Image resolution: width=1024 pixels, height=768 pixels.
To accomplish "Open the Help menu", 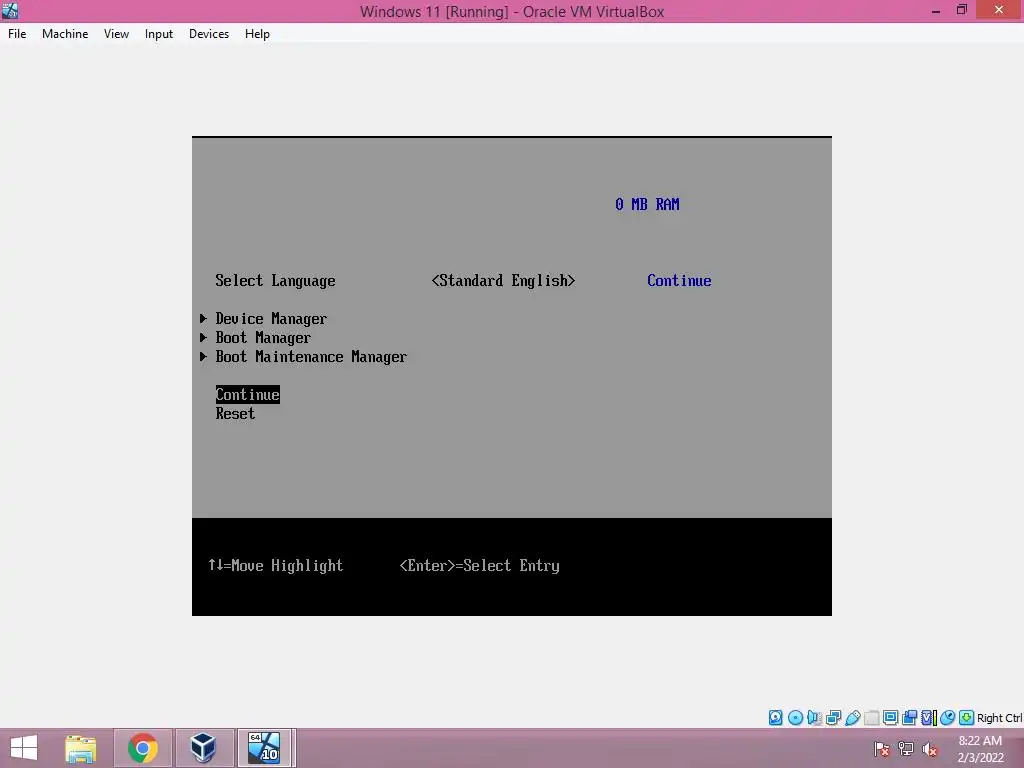I will 257,34.
